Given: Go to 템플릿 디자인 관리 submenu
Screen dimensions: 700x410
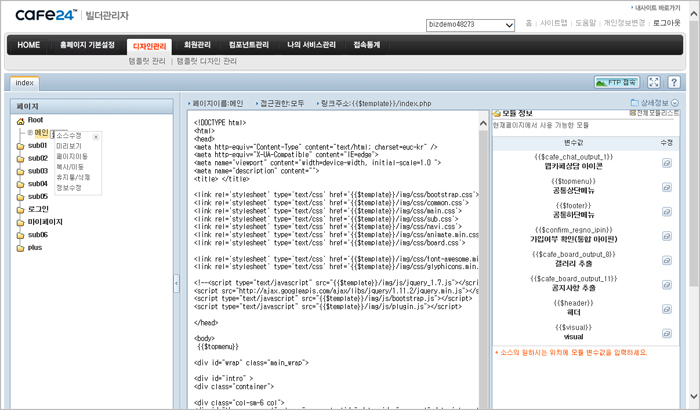Looking at the screenshot, I should tap(206, 61).
